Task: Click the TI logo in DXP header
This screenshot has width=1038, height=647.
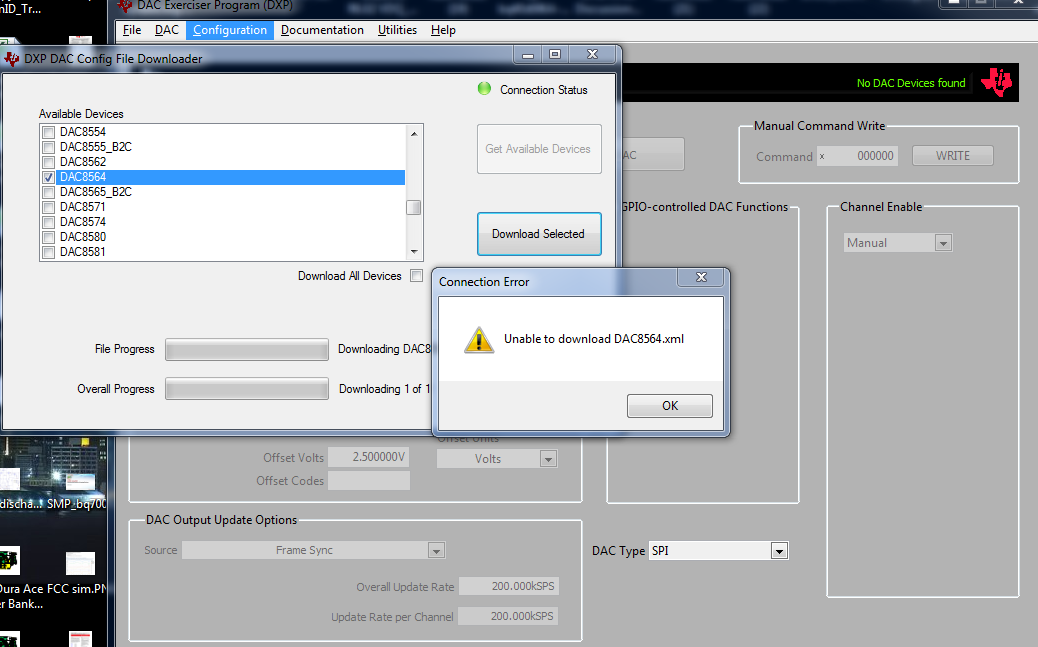Action: click(x=997, y=82)
